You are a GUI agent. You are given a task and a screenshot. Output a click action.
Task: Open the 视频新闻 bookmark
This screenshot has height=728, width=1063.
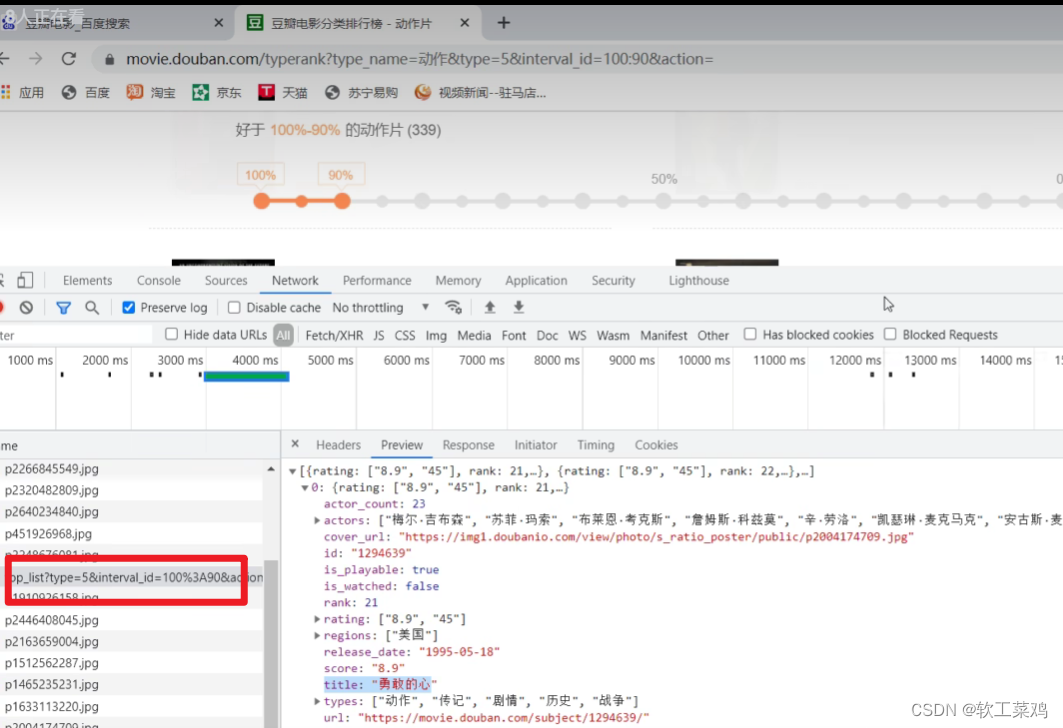click(480, 92)
